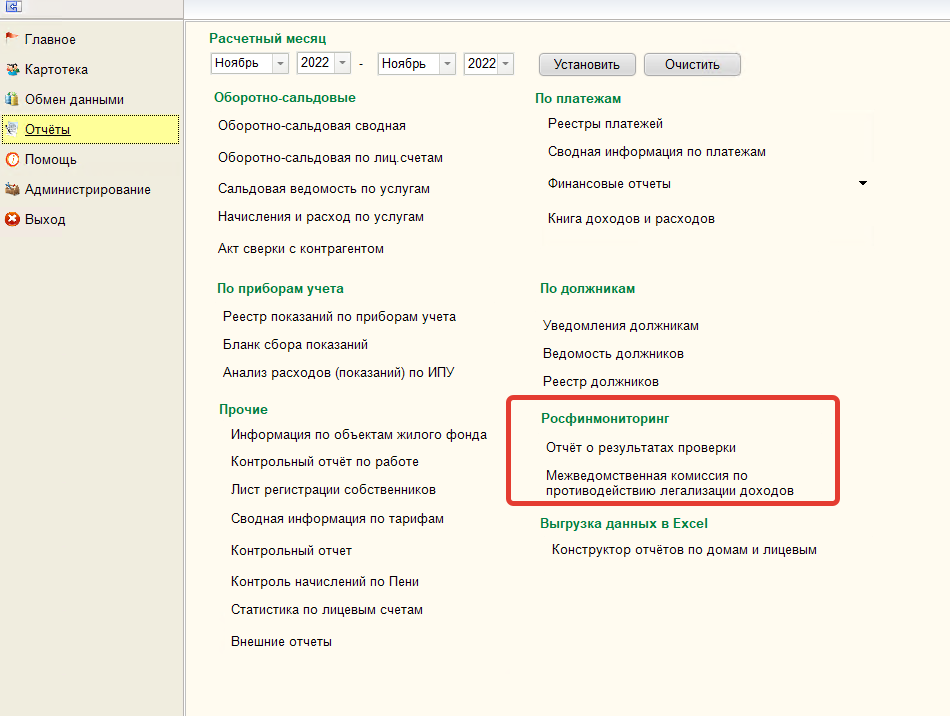Image resolution: width=950 pixels, height=716 pixels.
Task: Click the small blue top-left window icon
Action: 13,7
